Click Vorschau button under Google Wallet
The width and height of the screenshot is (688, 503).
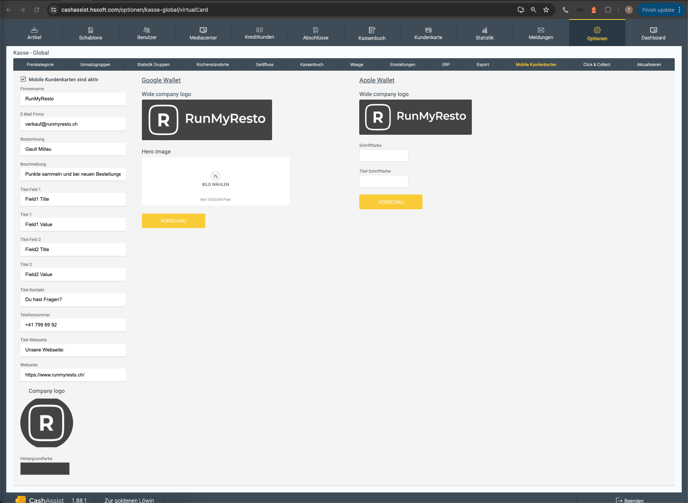(x=173, y=221)
